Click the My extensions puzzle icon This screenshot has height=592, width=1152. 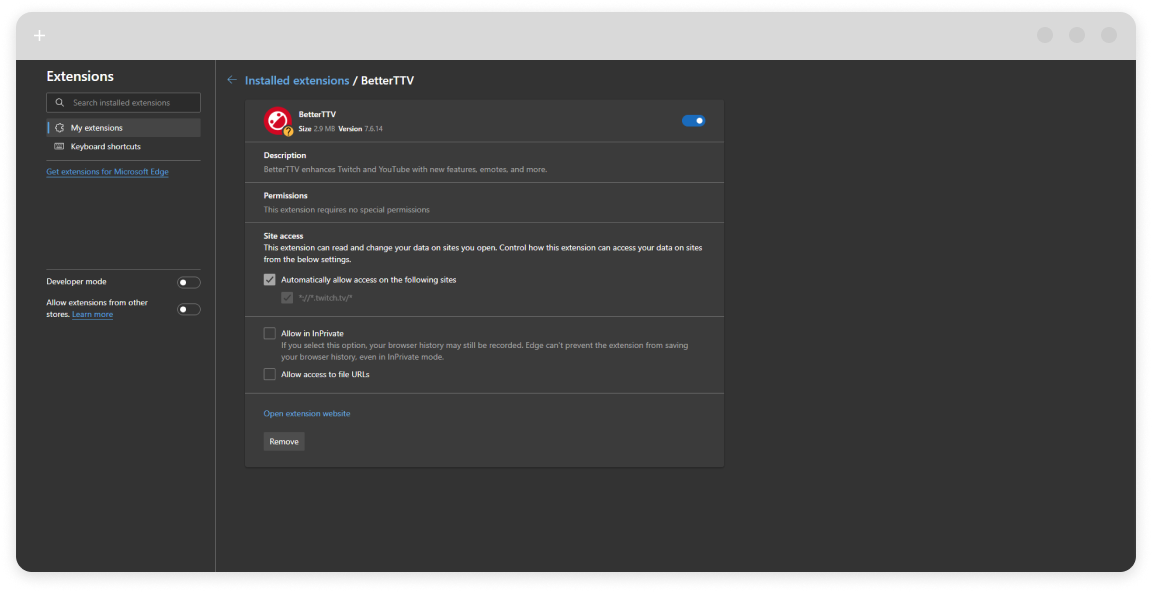pyautogui.click(x=60, y=128)
